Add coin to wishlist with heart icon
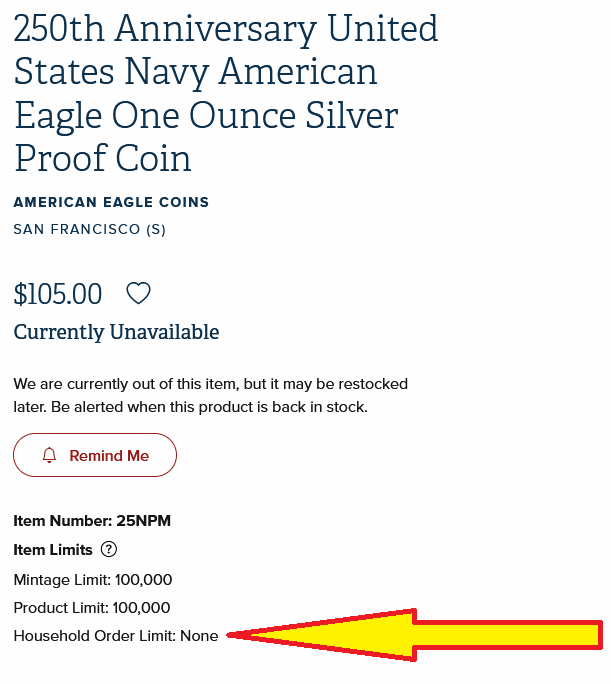 point(138,293)
